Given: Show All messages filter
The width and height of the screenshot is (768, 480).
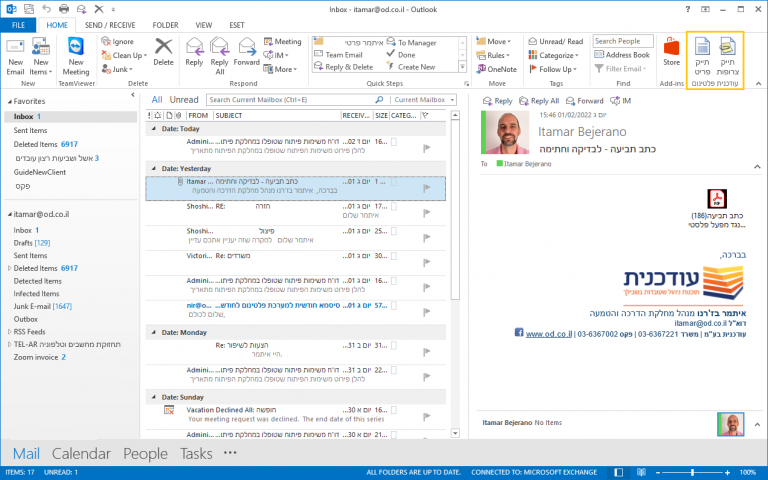Looking at the screenshot, I should (x=157, y=100).
